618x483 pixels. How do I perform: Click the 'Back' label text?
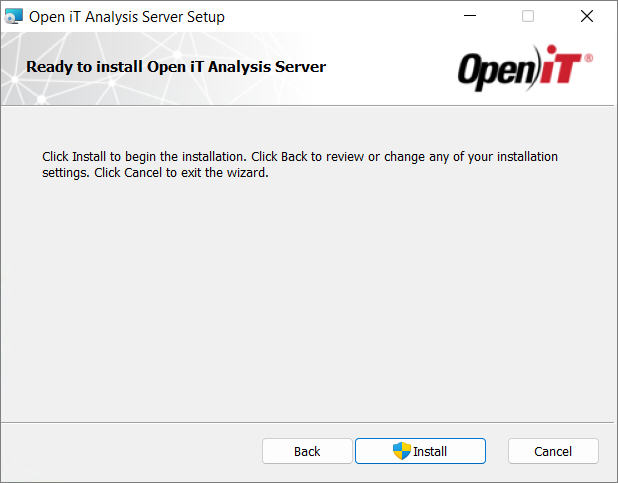[307, 451]
